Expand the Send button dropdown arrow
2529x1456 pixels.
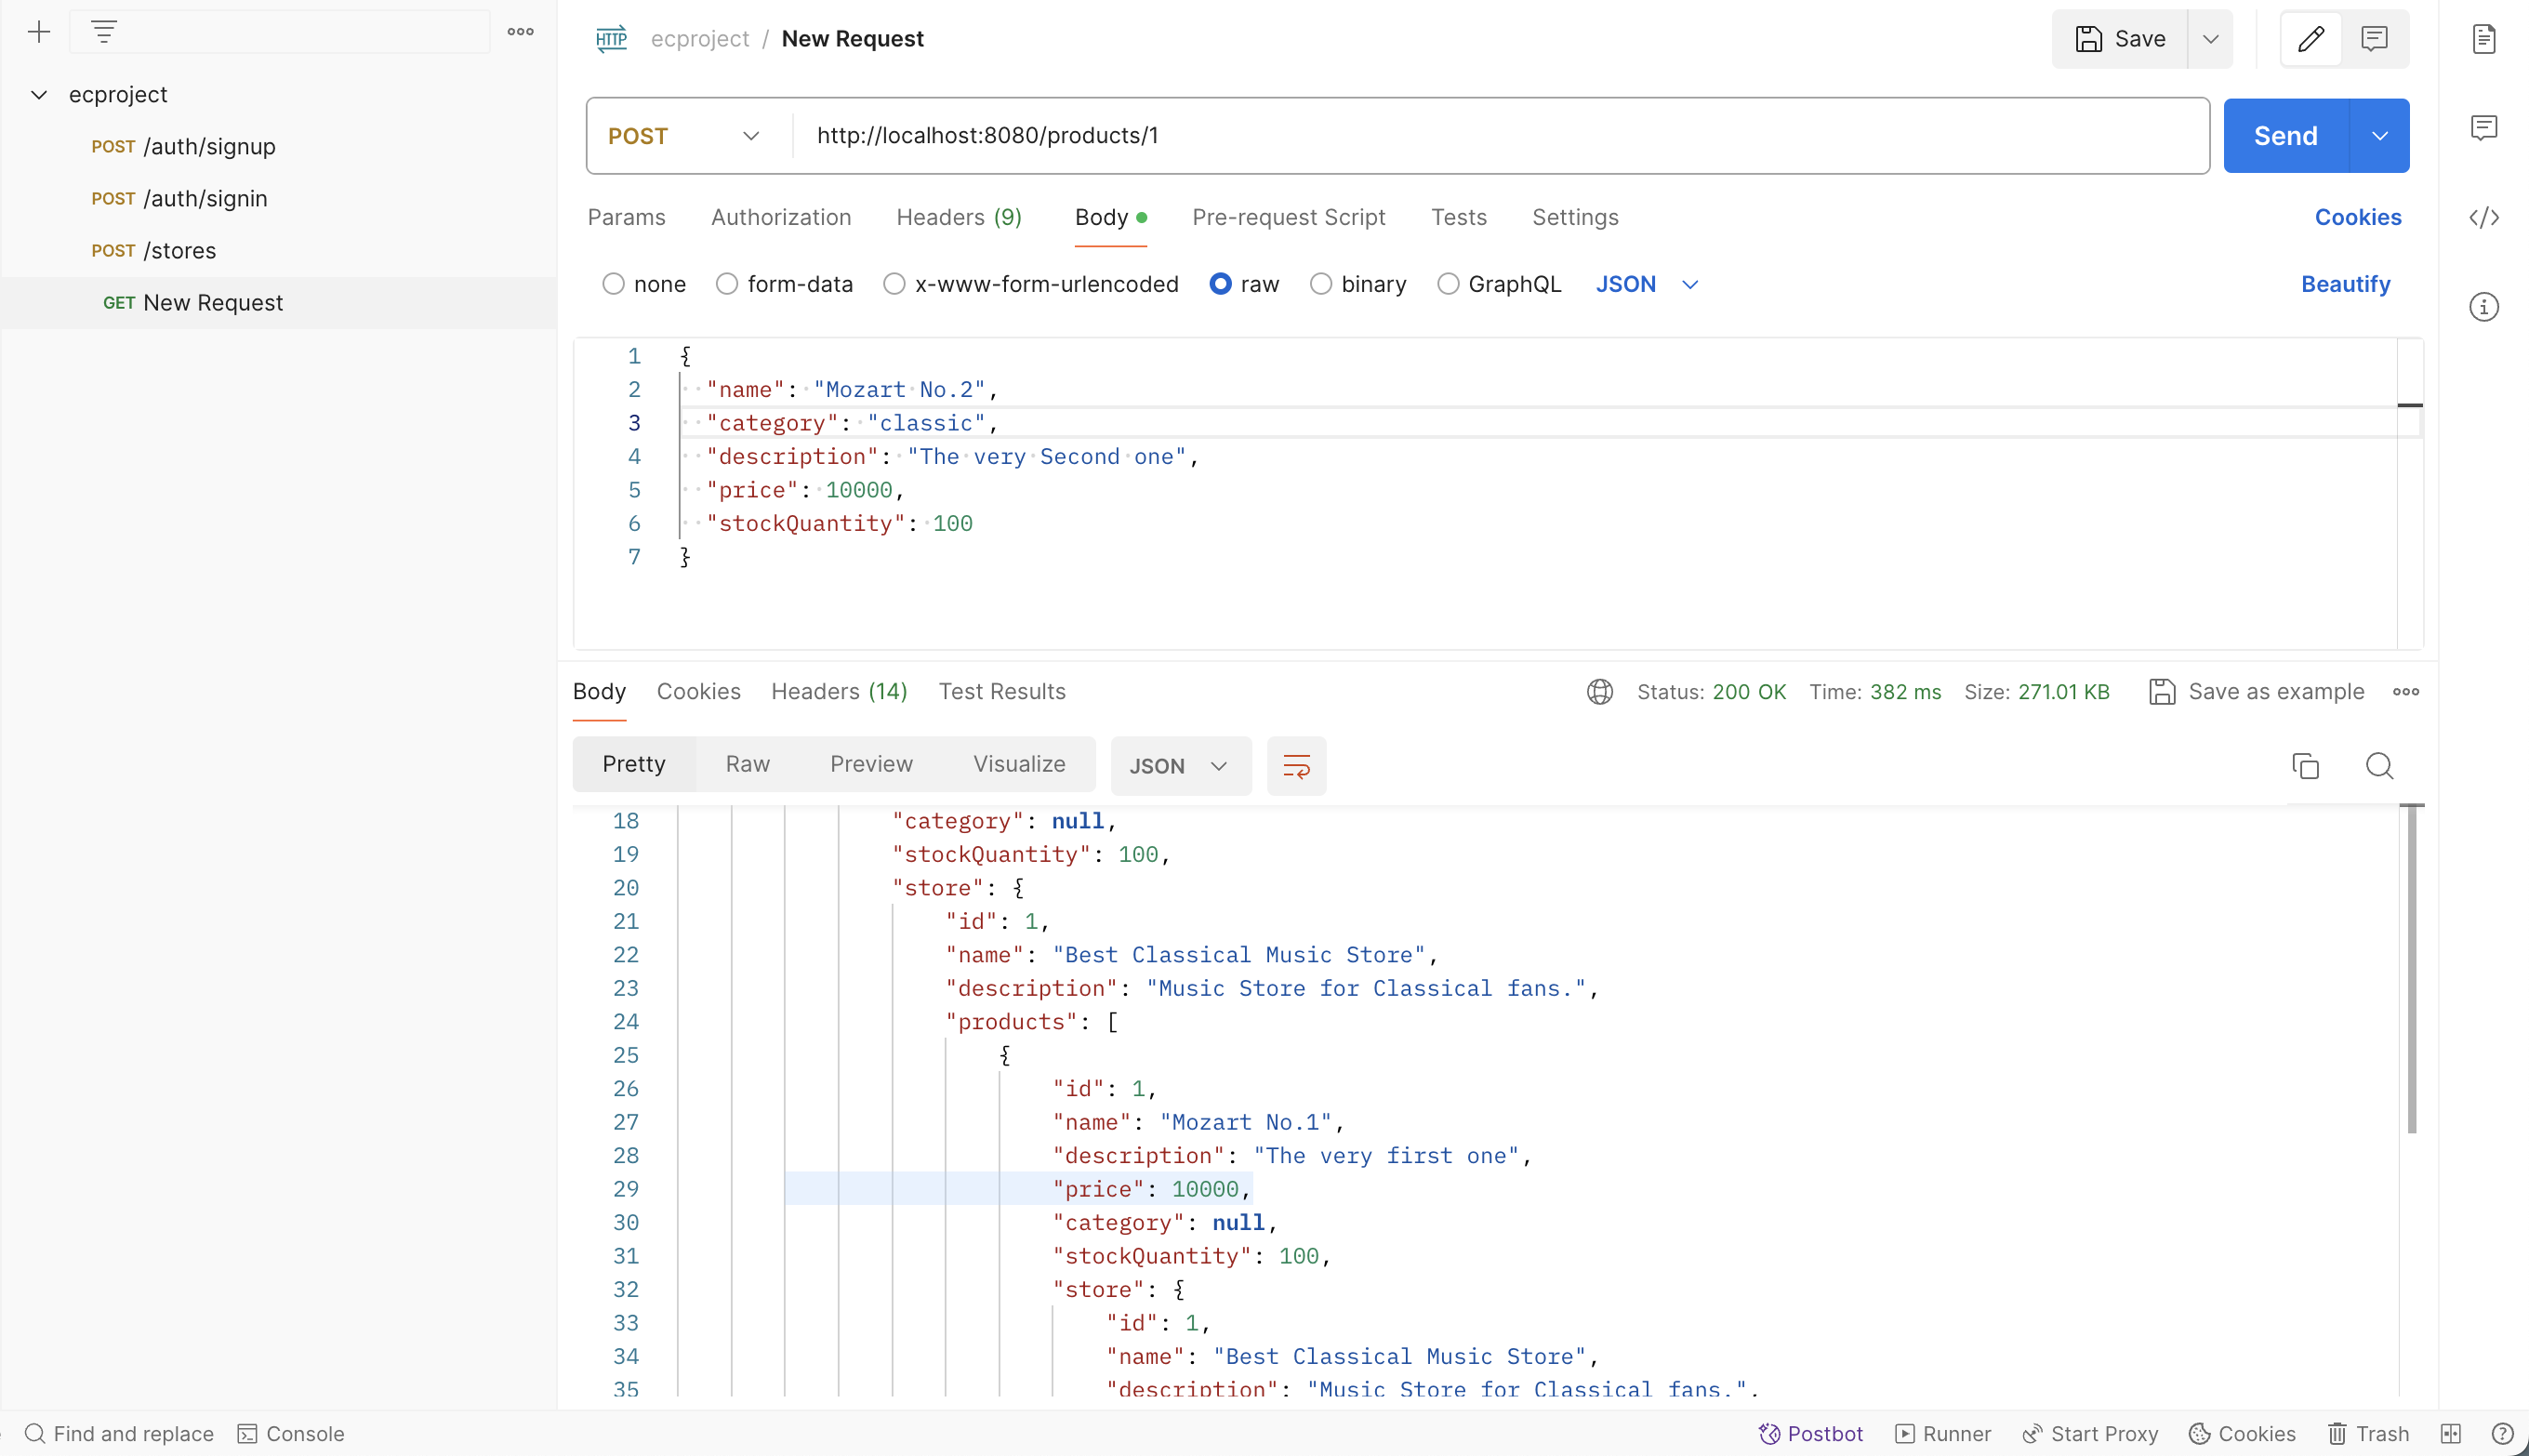pos(2379,136)
